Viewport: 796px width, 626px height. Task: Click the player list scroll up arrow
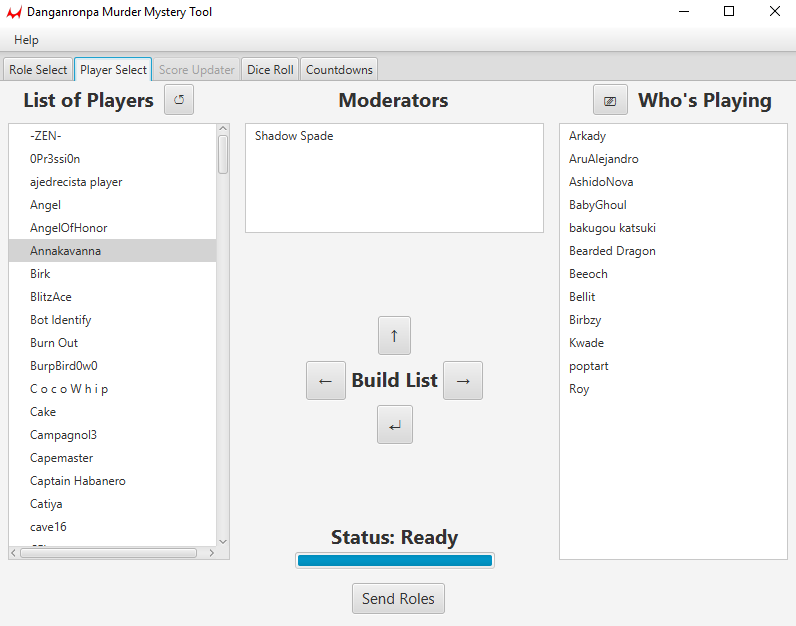pyautogui.click(x=223, y=128)
